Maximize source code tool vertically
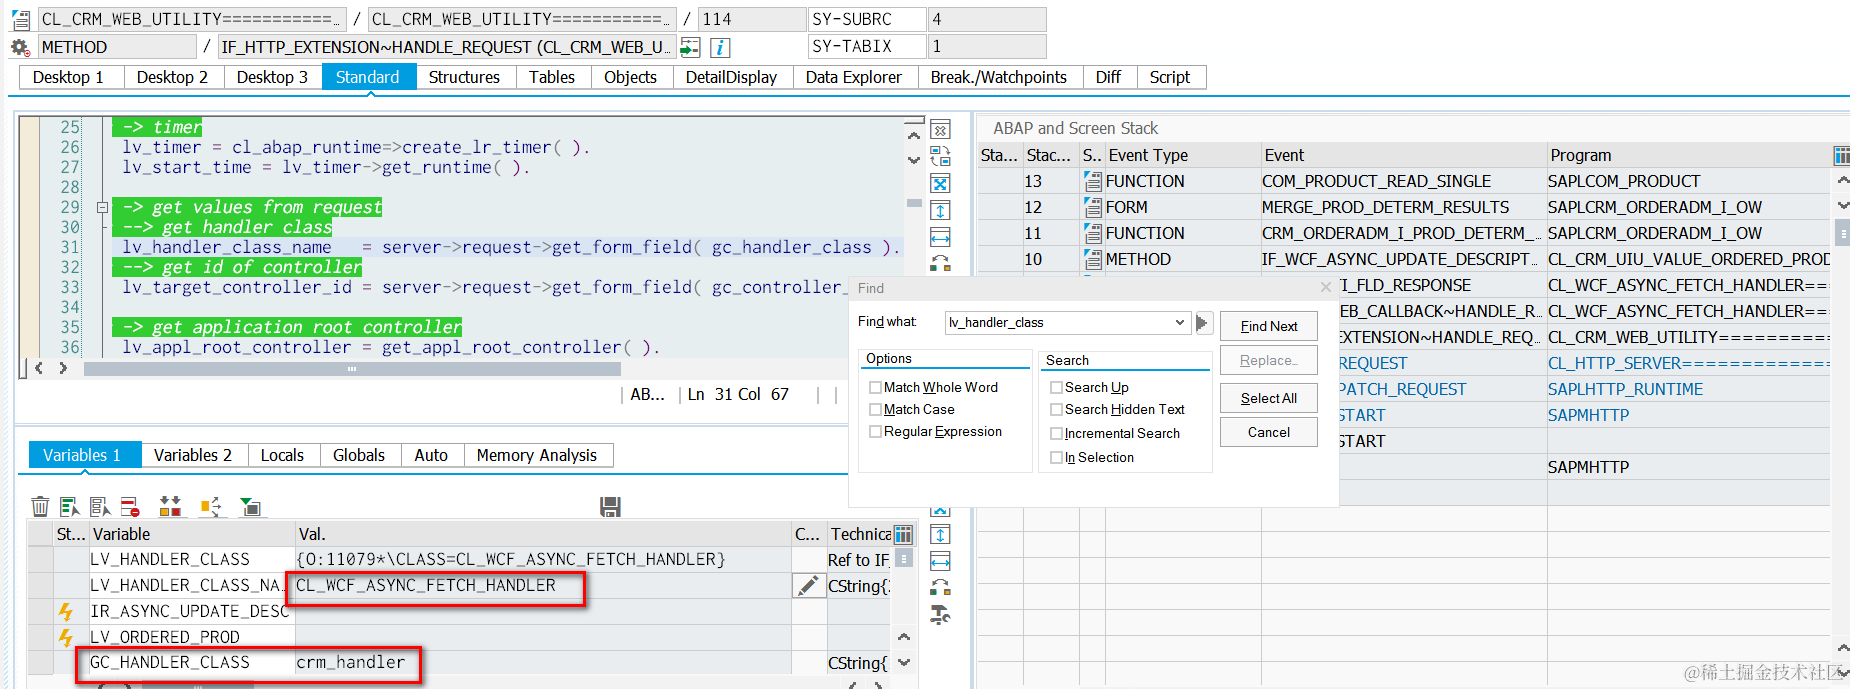This screenshot has height=689, width=1850. point(940,210)
